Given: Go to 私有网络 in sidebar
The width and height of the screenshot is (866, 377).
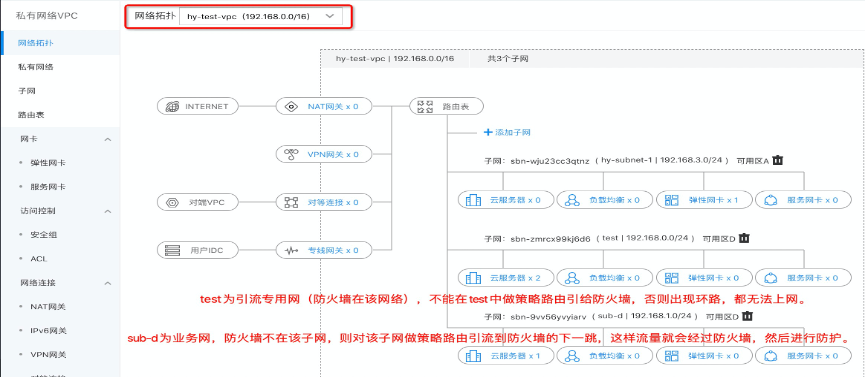Looking at the screenshot, I should coord(35,67).
